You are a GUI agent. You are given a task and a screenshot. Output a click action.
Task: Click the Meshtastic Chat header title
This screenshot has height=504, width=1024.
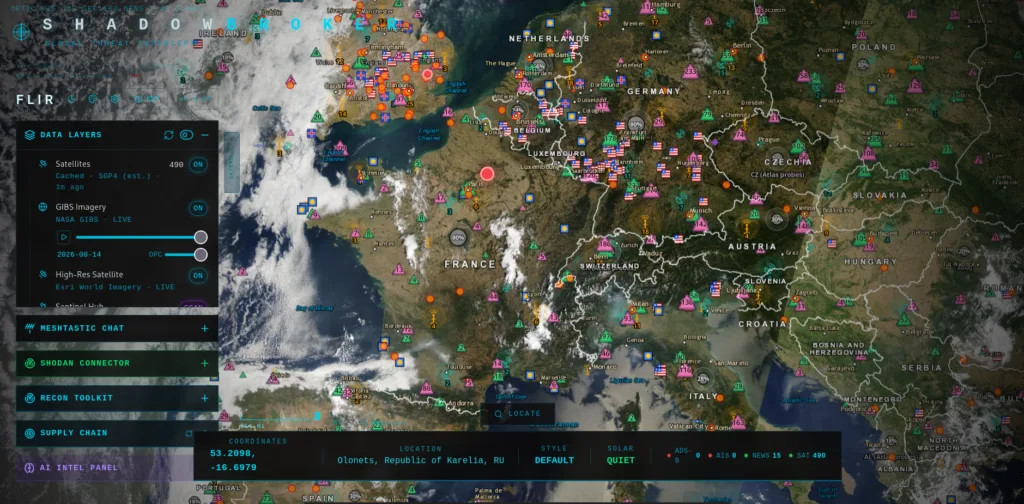[82, 328]
